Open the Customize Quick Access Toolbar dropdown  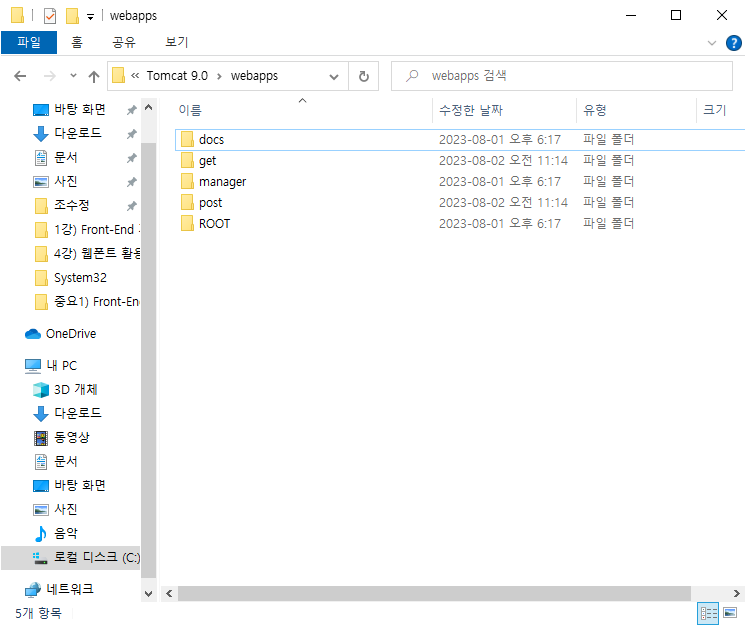90,17
